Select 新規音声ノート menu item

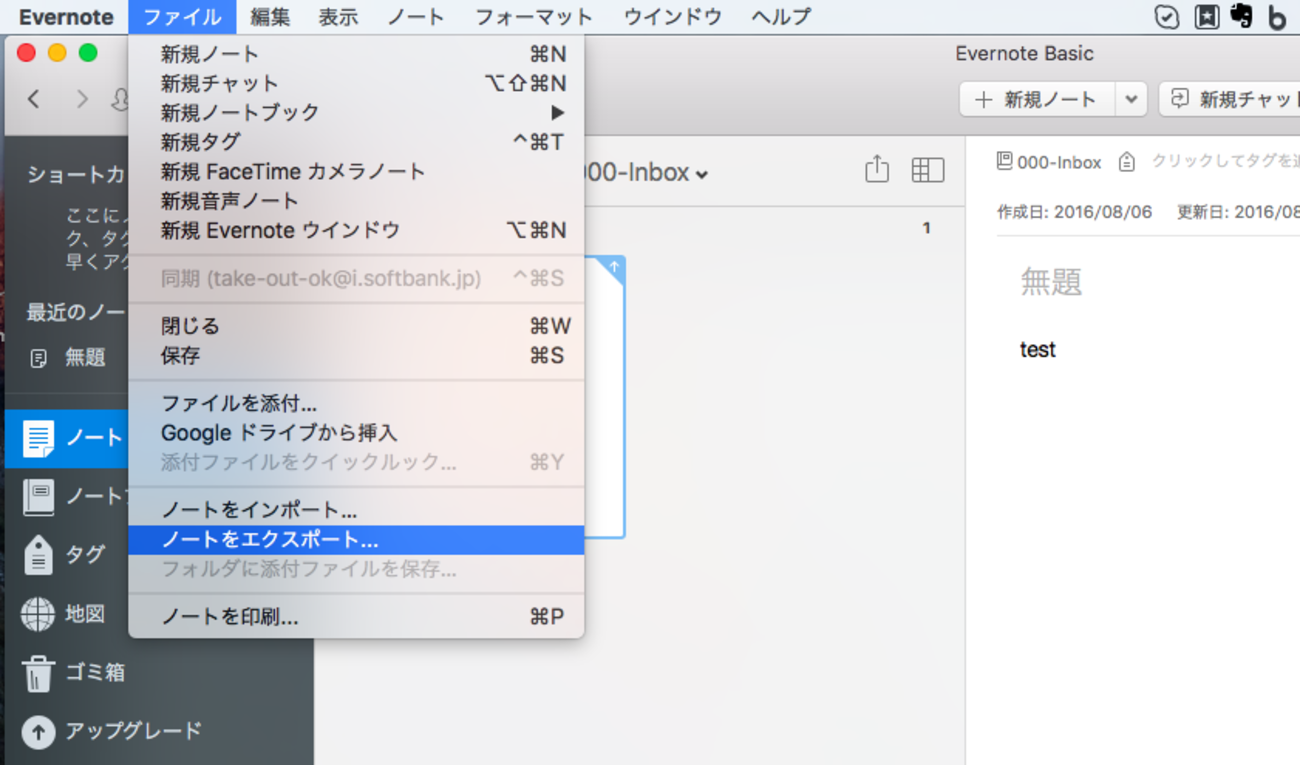point(356,201)
